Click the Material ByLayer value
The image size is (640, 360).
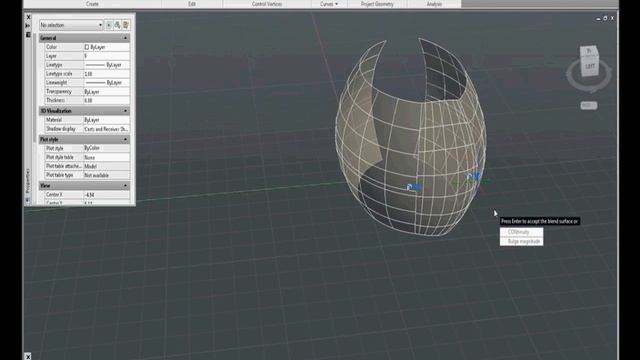[106, 120]
